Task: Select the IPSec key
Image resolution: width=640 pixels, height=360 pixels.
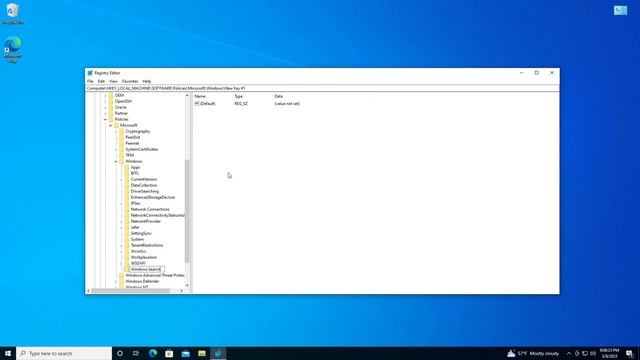Action: [136, 203]
